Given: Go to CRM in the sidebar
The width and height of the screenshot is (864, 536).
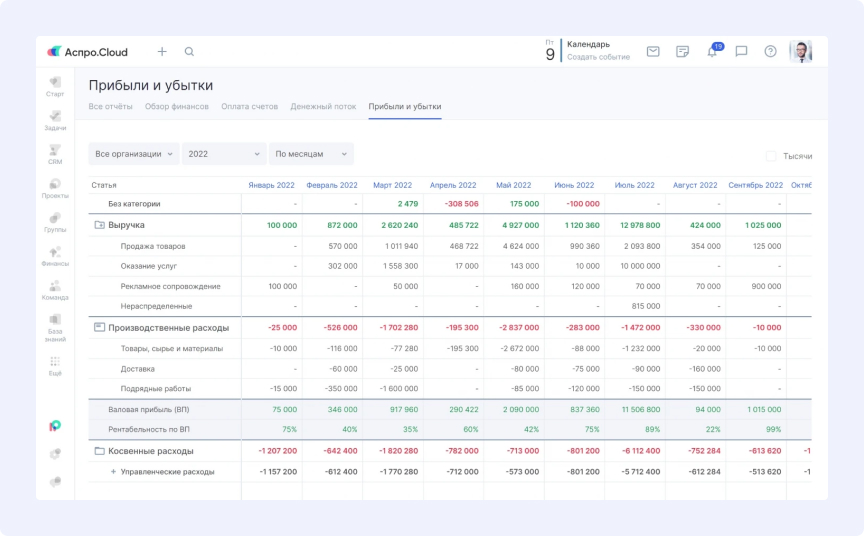Looking at the screenshot, I should point(55,154).
